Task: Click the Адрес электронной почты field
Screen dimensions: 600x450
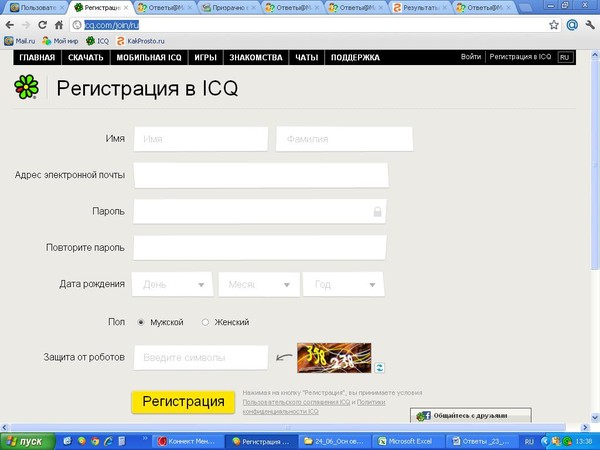Action: pos(261,175)
